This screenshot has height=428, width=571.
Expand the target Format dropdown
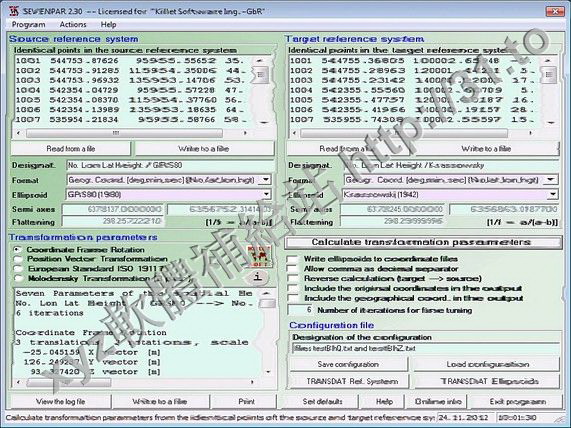551,180
